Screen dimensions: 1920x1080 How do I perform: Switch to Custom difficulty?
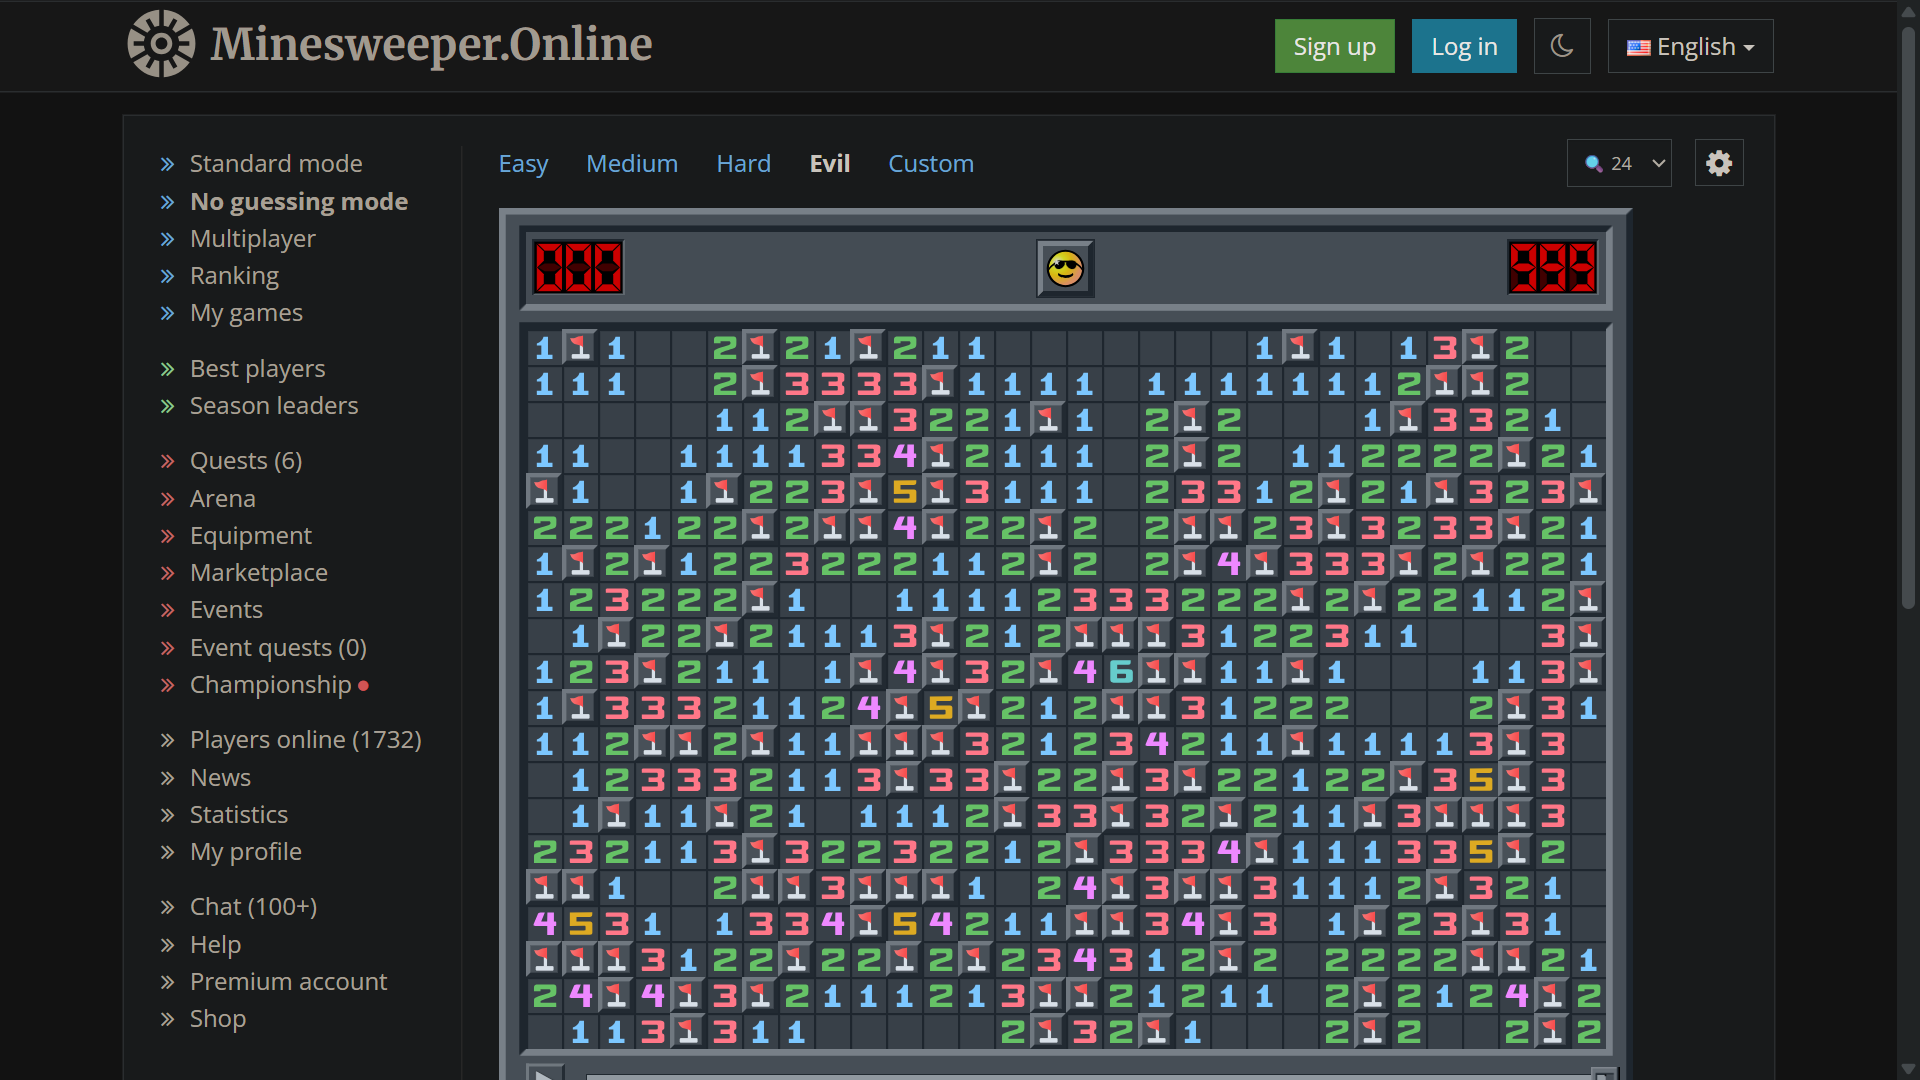coord(930,163)
